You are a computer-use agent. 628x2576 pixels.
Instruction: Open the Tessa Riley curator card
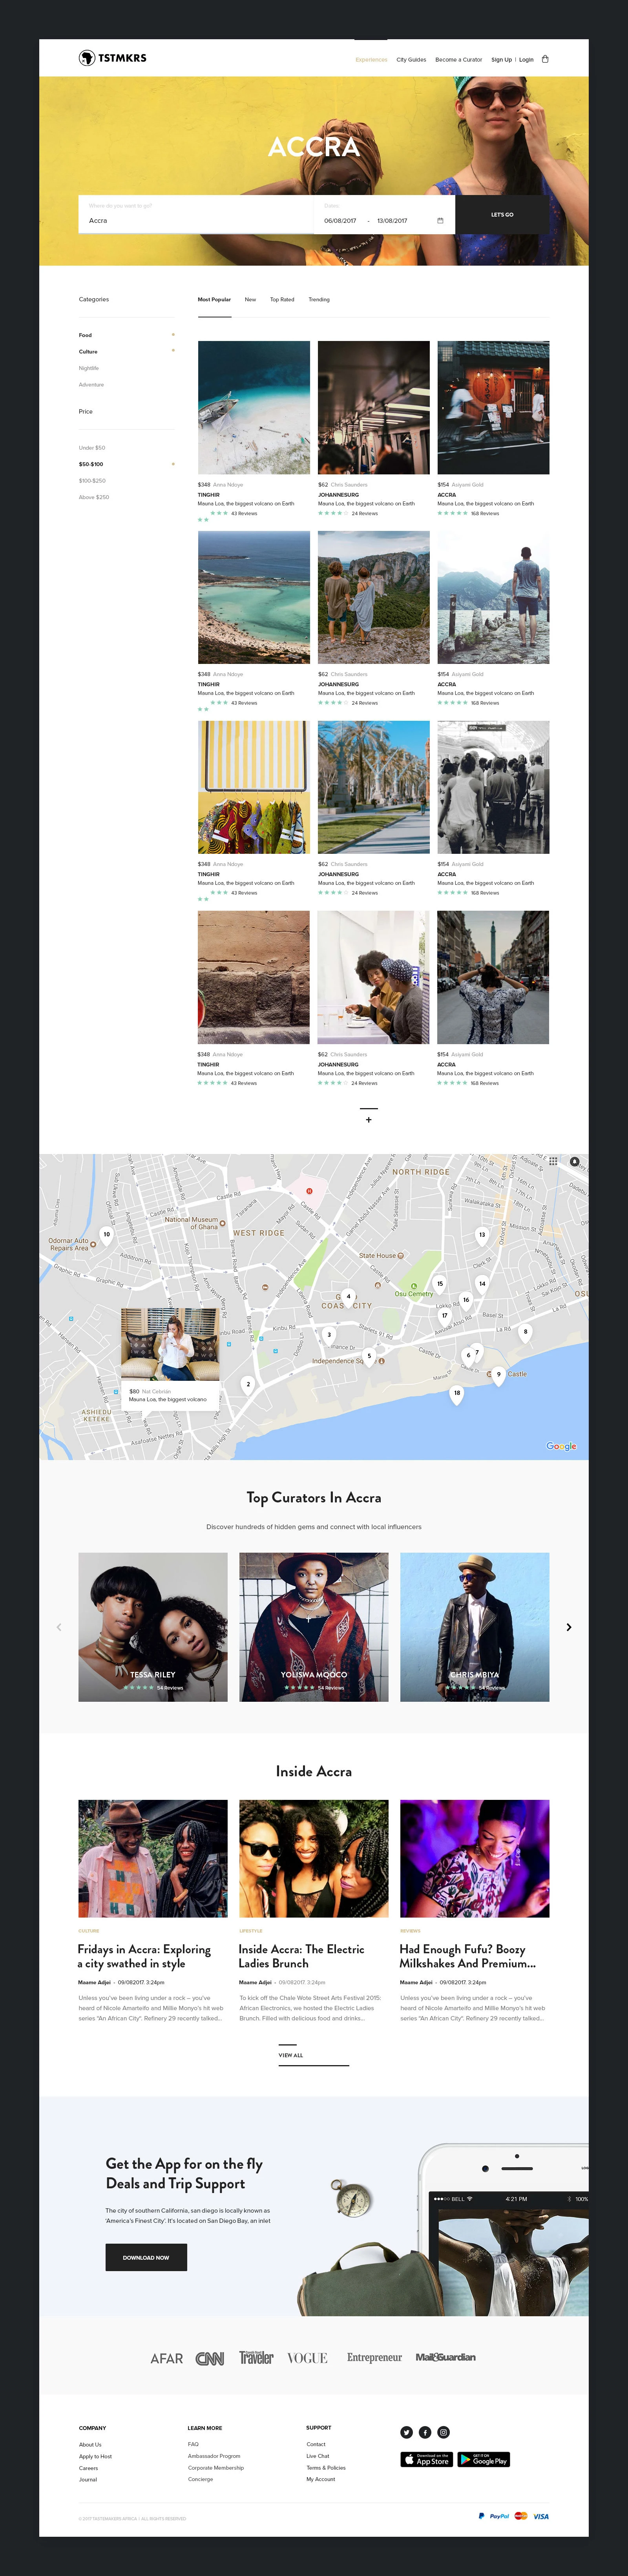coord(153,1627)
